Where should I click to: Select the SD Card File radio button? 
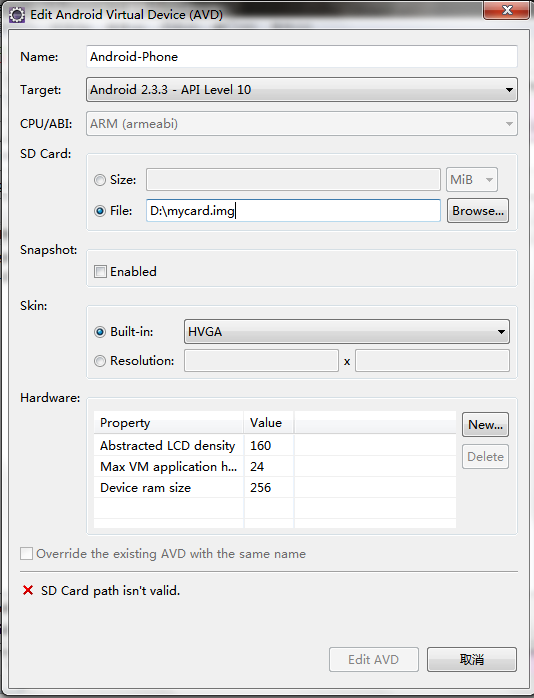pos(100,211)
